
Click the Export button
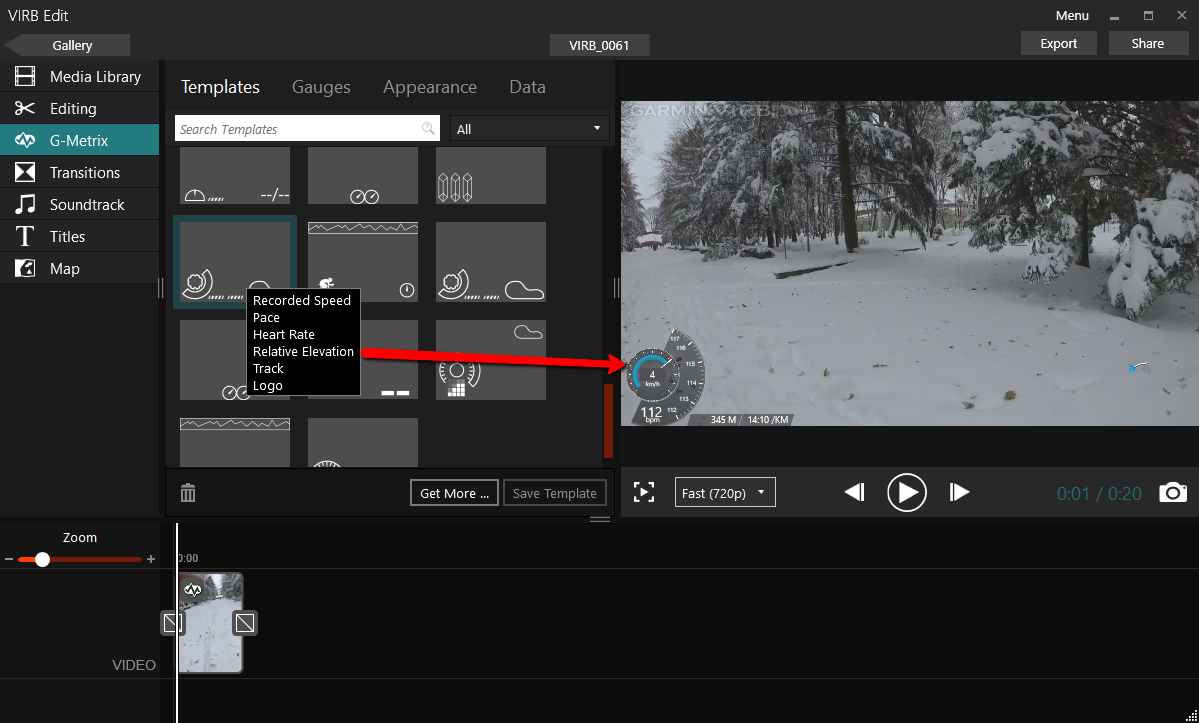(x=1058, y=43)
